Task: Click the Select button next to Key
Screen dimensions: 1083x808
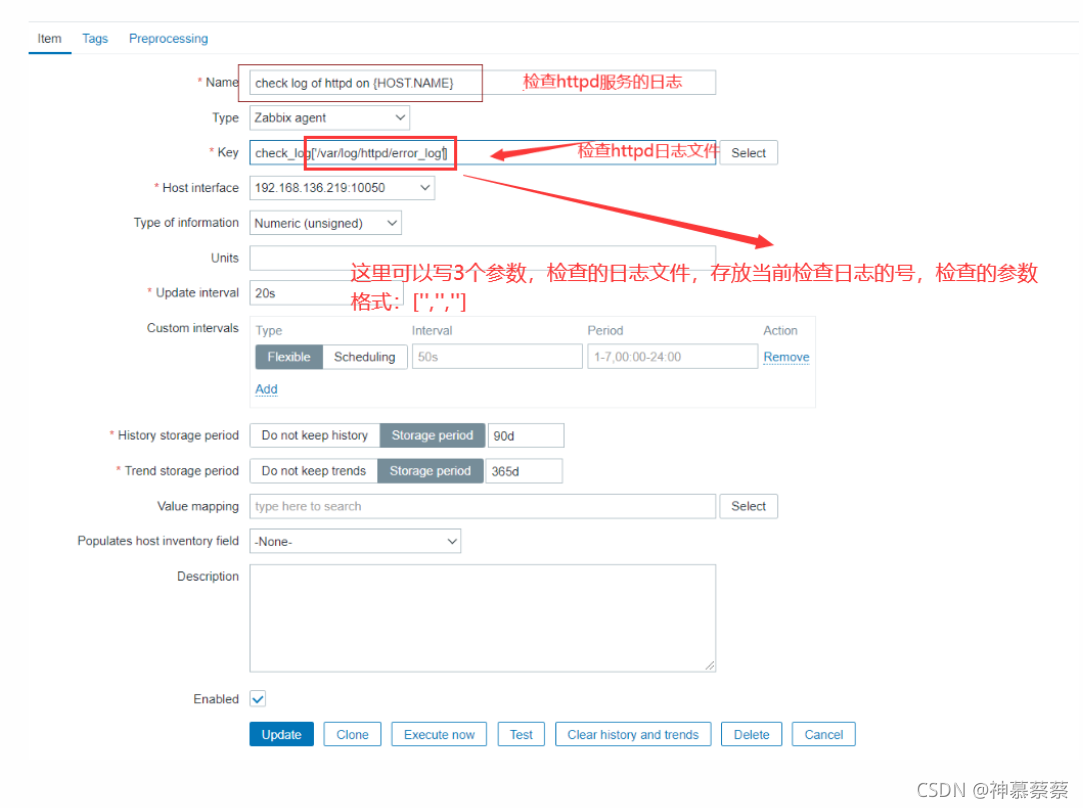Action: click(748, 153)
